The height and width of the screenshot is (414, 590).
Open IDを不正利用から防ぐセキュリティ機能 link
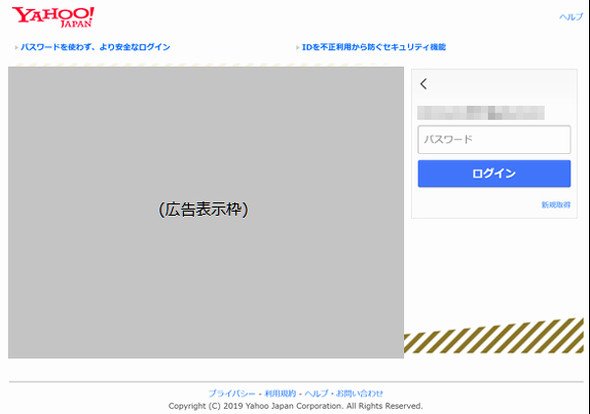tap(374, 47)
